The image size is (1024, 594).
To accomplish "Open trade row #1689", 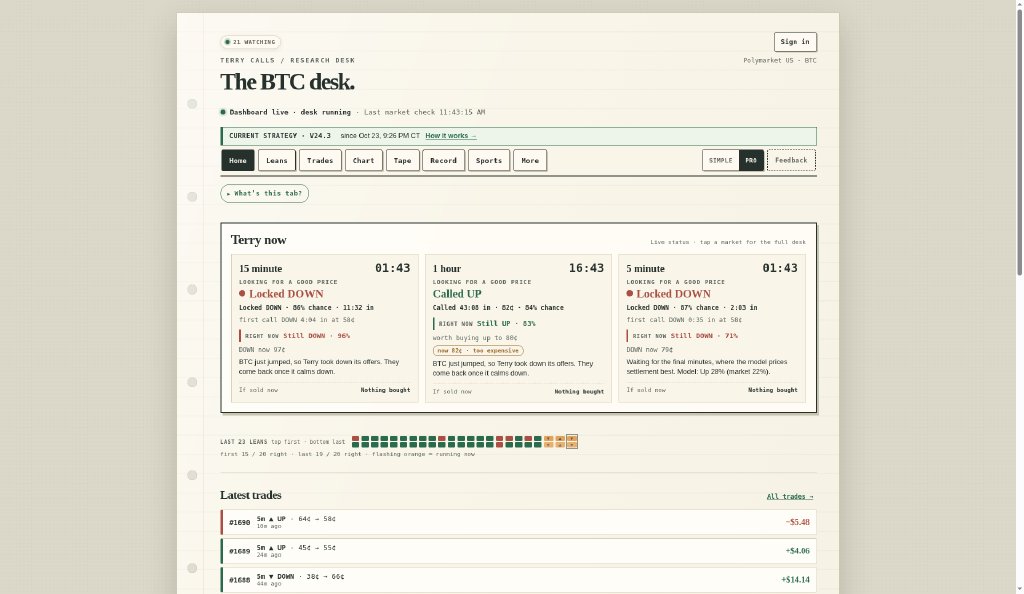I will pos(519,551).
